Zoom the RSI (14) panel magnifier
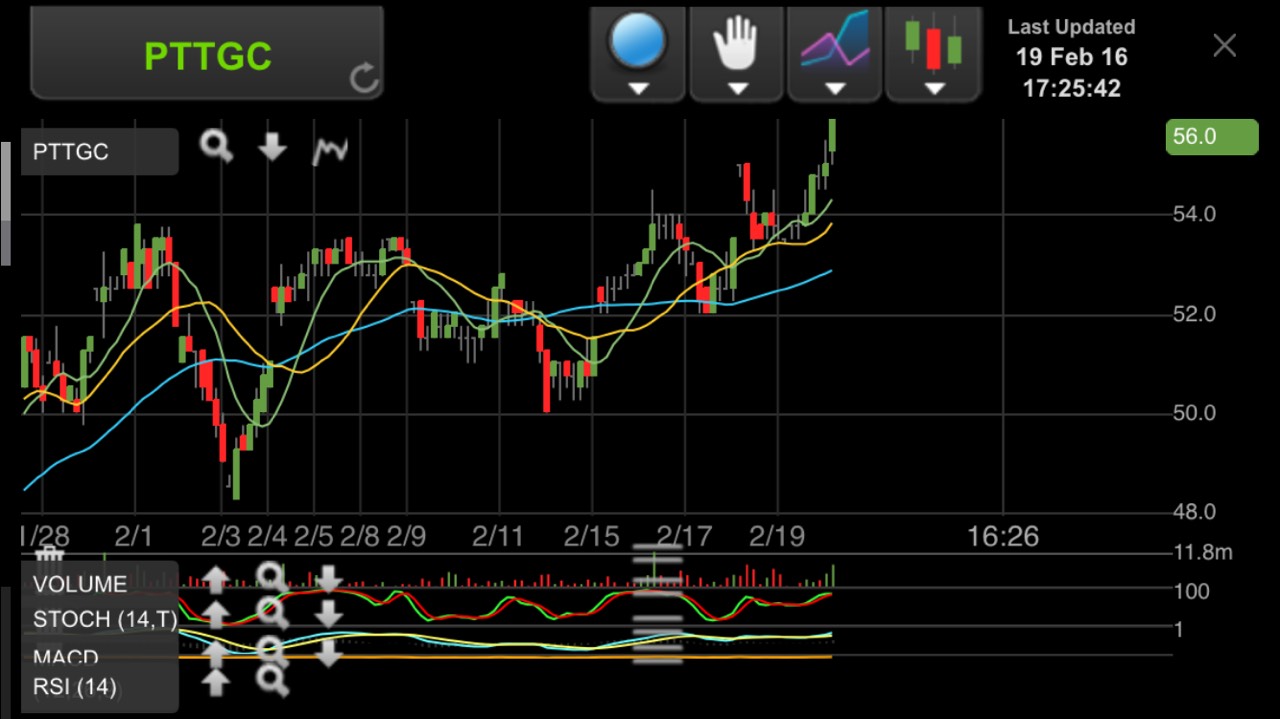The width and height of the screenshot is (1280, 719). [x=271, y=682]
